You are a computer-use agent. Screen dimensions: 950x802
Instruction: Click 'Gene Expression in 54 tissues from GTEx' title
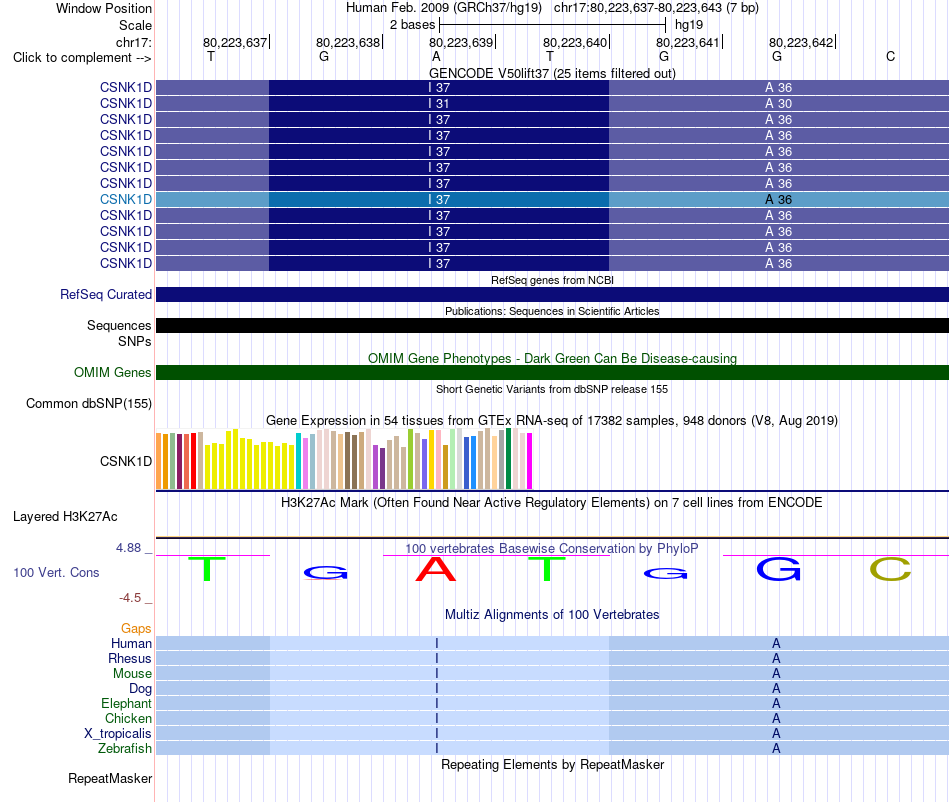(552, 420)
